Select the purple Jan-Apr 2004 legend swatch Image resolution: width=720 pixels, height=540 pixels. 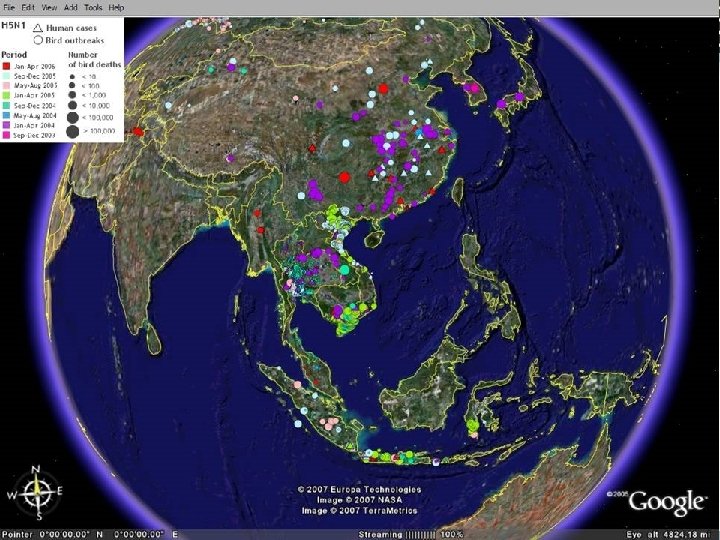point(6,125)
